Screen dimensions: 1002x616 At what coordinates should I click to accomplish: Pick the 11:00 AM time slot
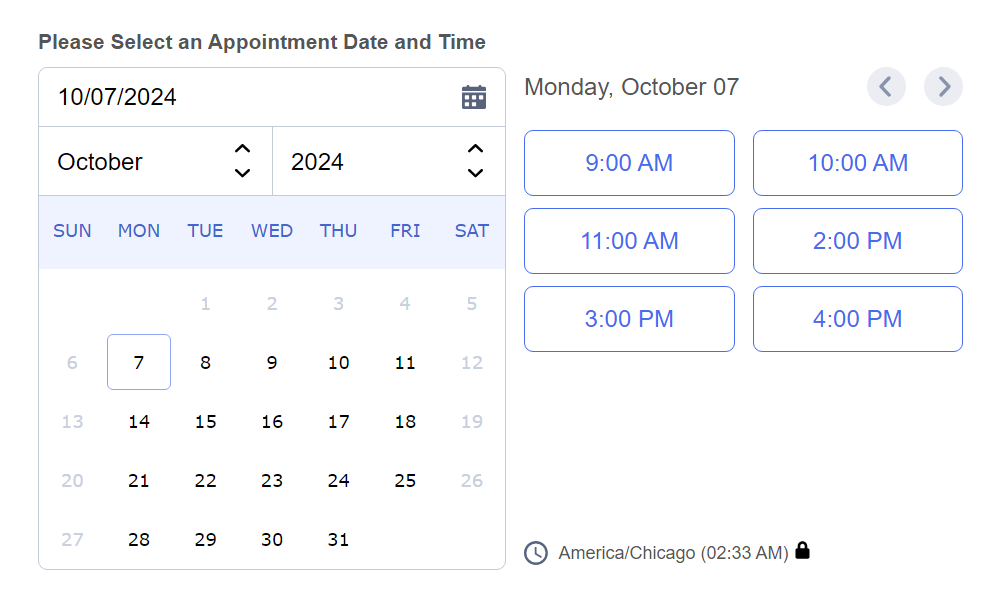(629, 241)
